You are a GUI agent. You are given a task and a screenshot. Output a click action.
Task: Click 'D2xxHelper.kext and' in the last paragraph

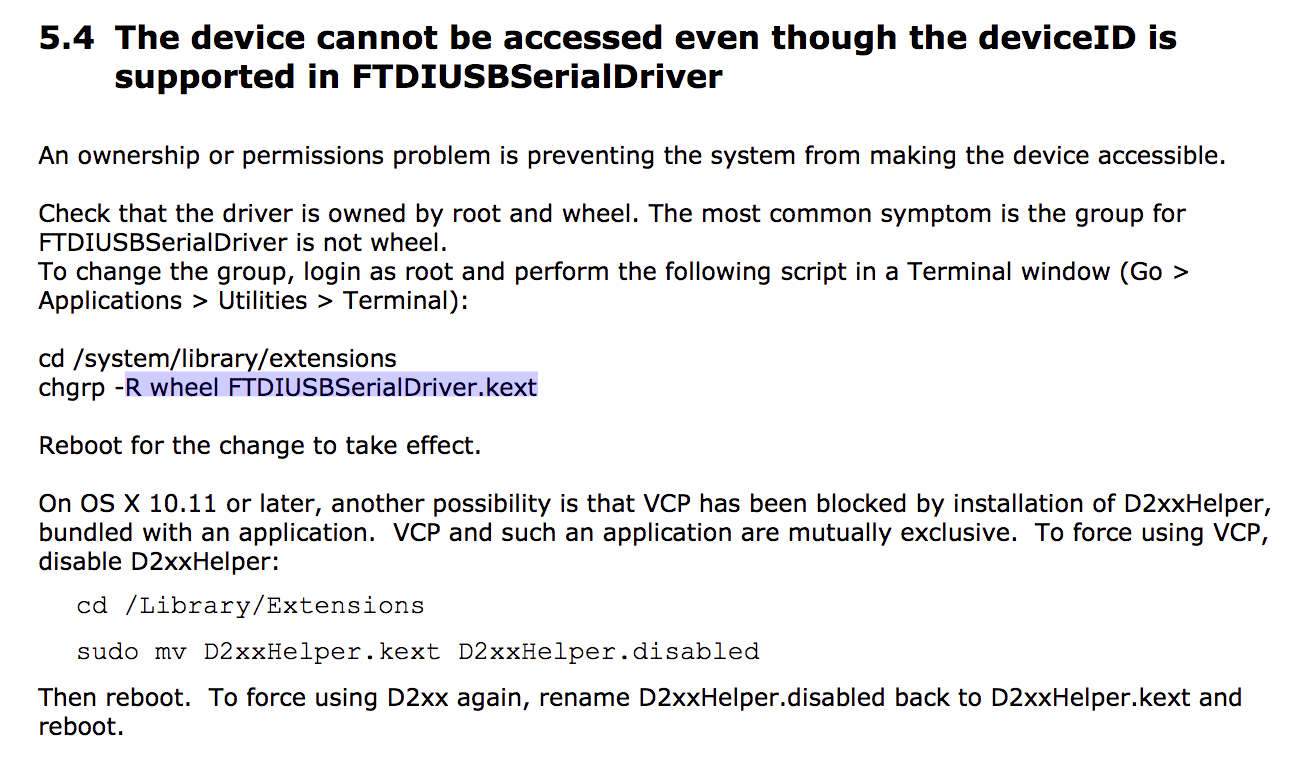1117,697
